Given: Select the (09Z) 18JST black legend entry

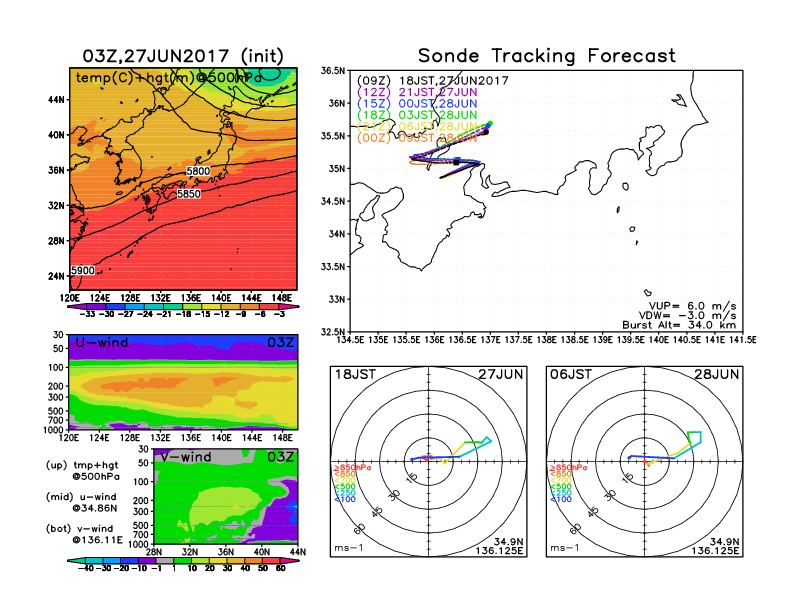Looking at the screenshot, I should coord(434,80).
